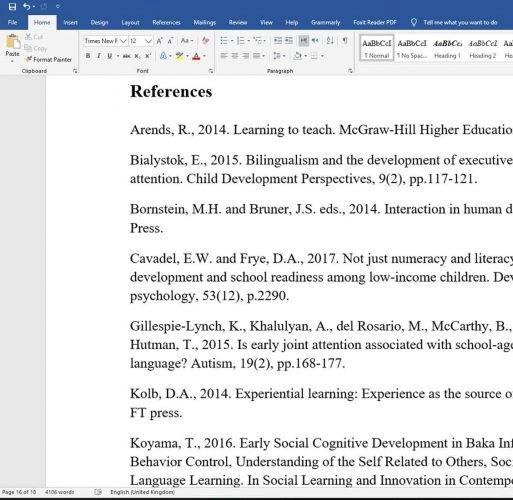Toggle Italic formatting

pyautogui.click(x=99, y=56)
